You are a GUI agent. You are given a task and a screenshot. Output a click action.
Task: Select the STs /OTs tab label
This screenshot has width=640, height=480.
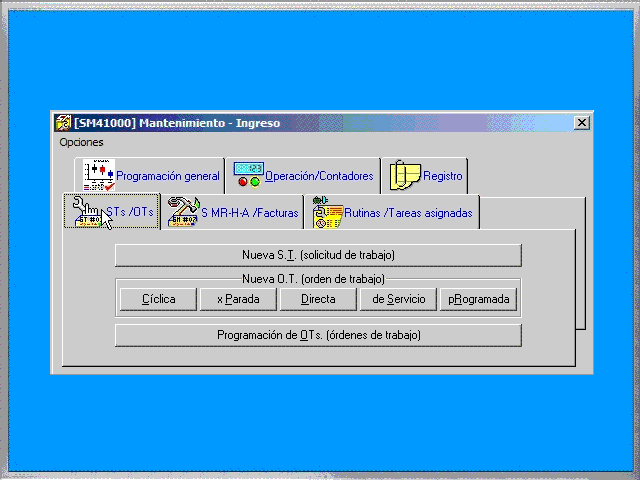(130, 212)
